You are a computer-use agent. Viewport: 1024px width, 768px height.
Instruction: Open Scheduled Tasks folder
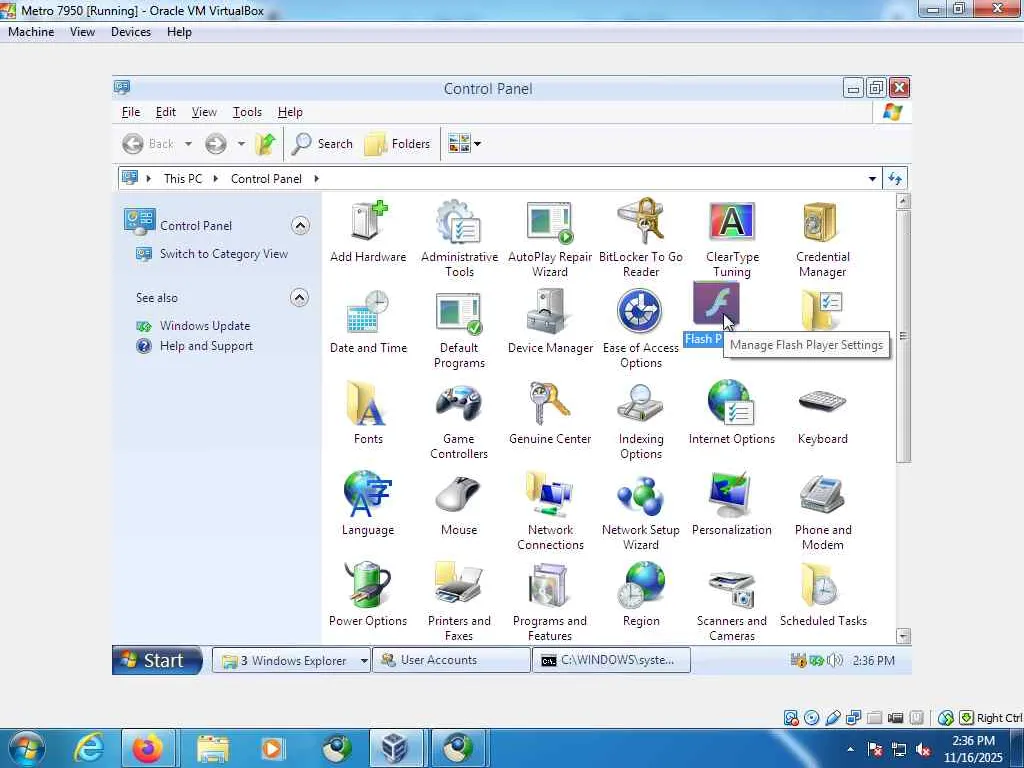[x=823, y=595]
